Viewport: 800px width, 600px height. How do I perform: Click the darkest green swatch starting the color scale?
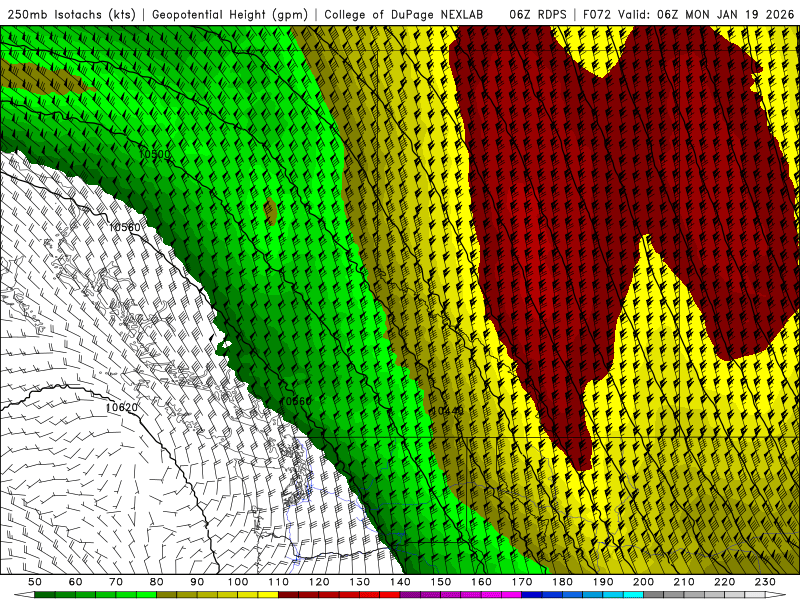pos(44,595)
